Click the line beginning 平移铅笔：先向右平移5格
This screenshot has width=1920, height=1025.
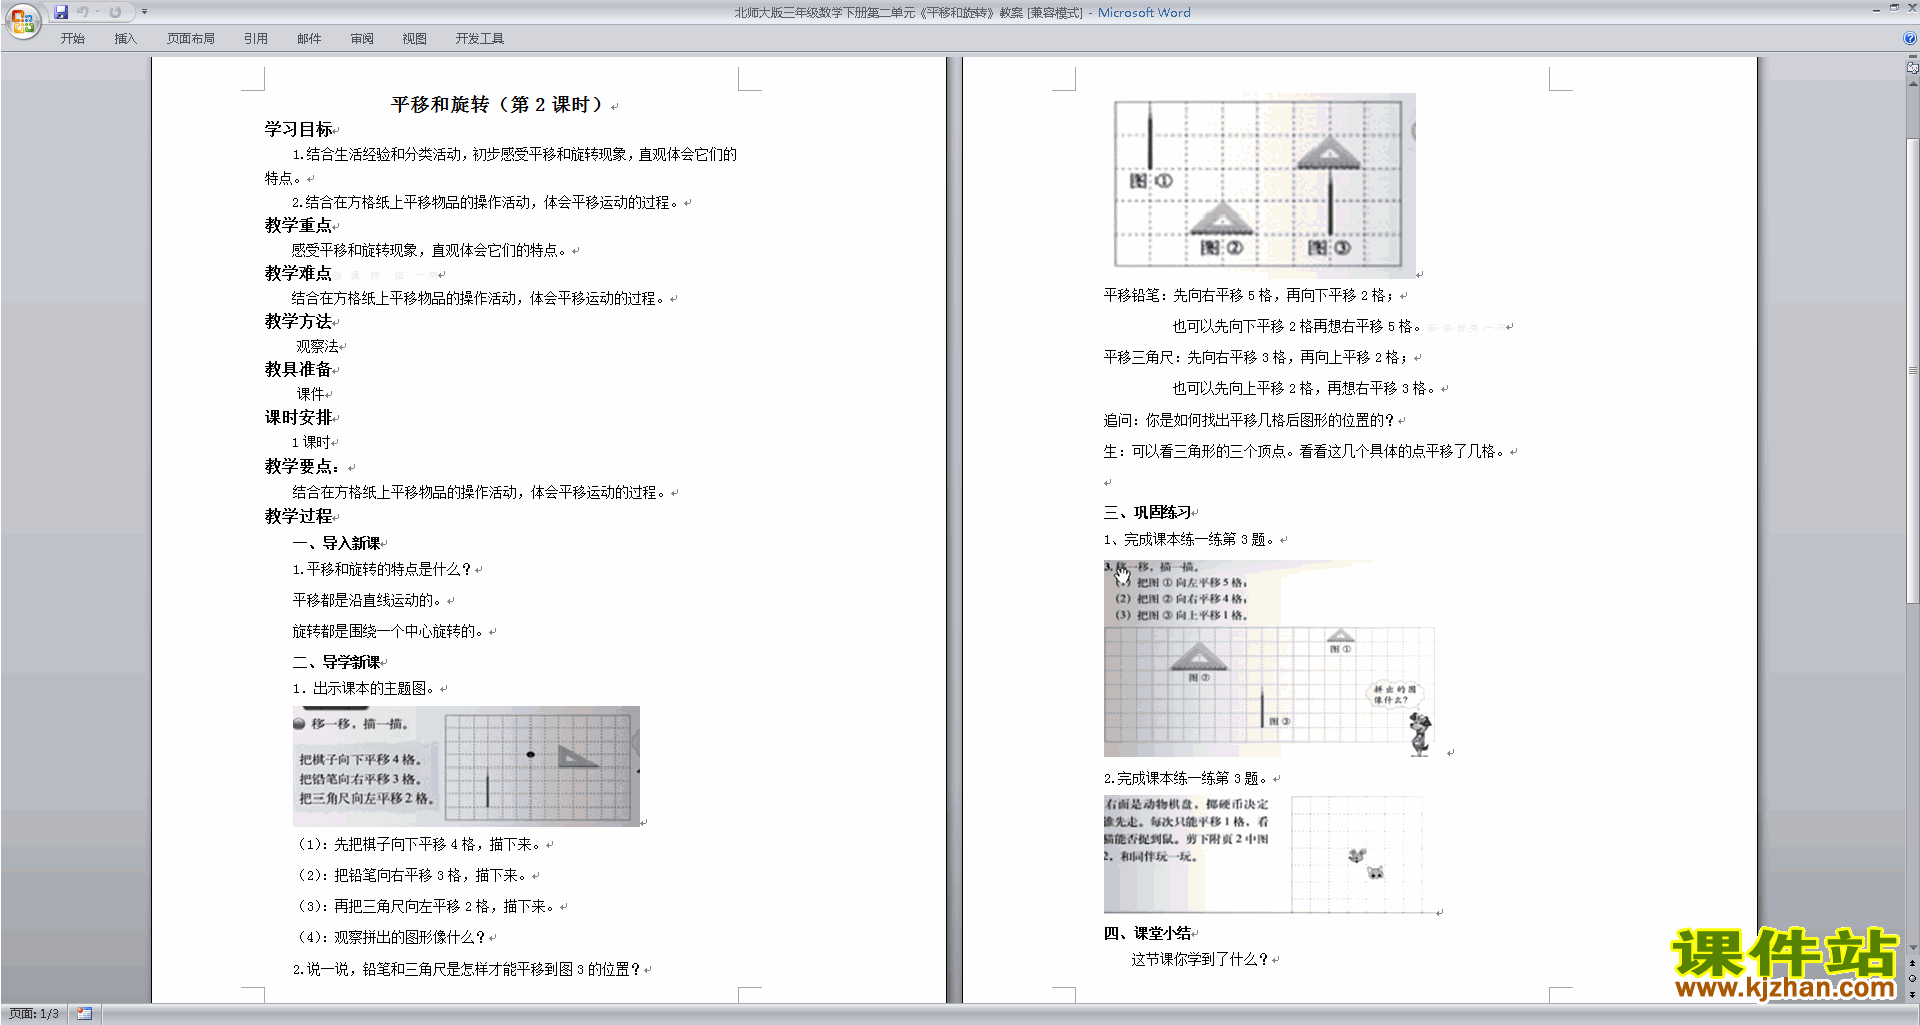tap(1251, 296)
